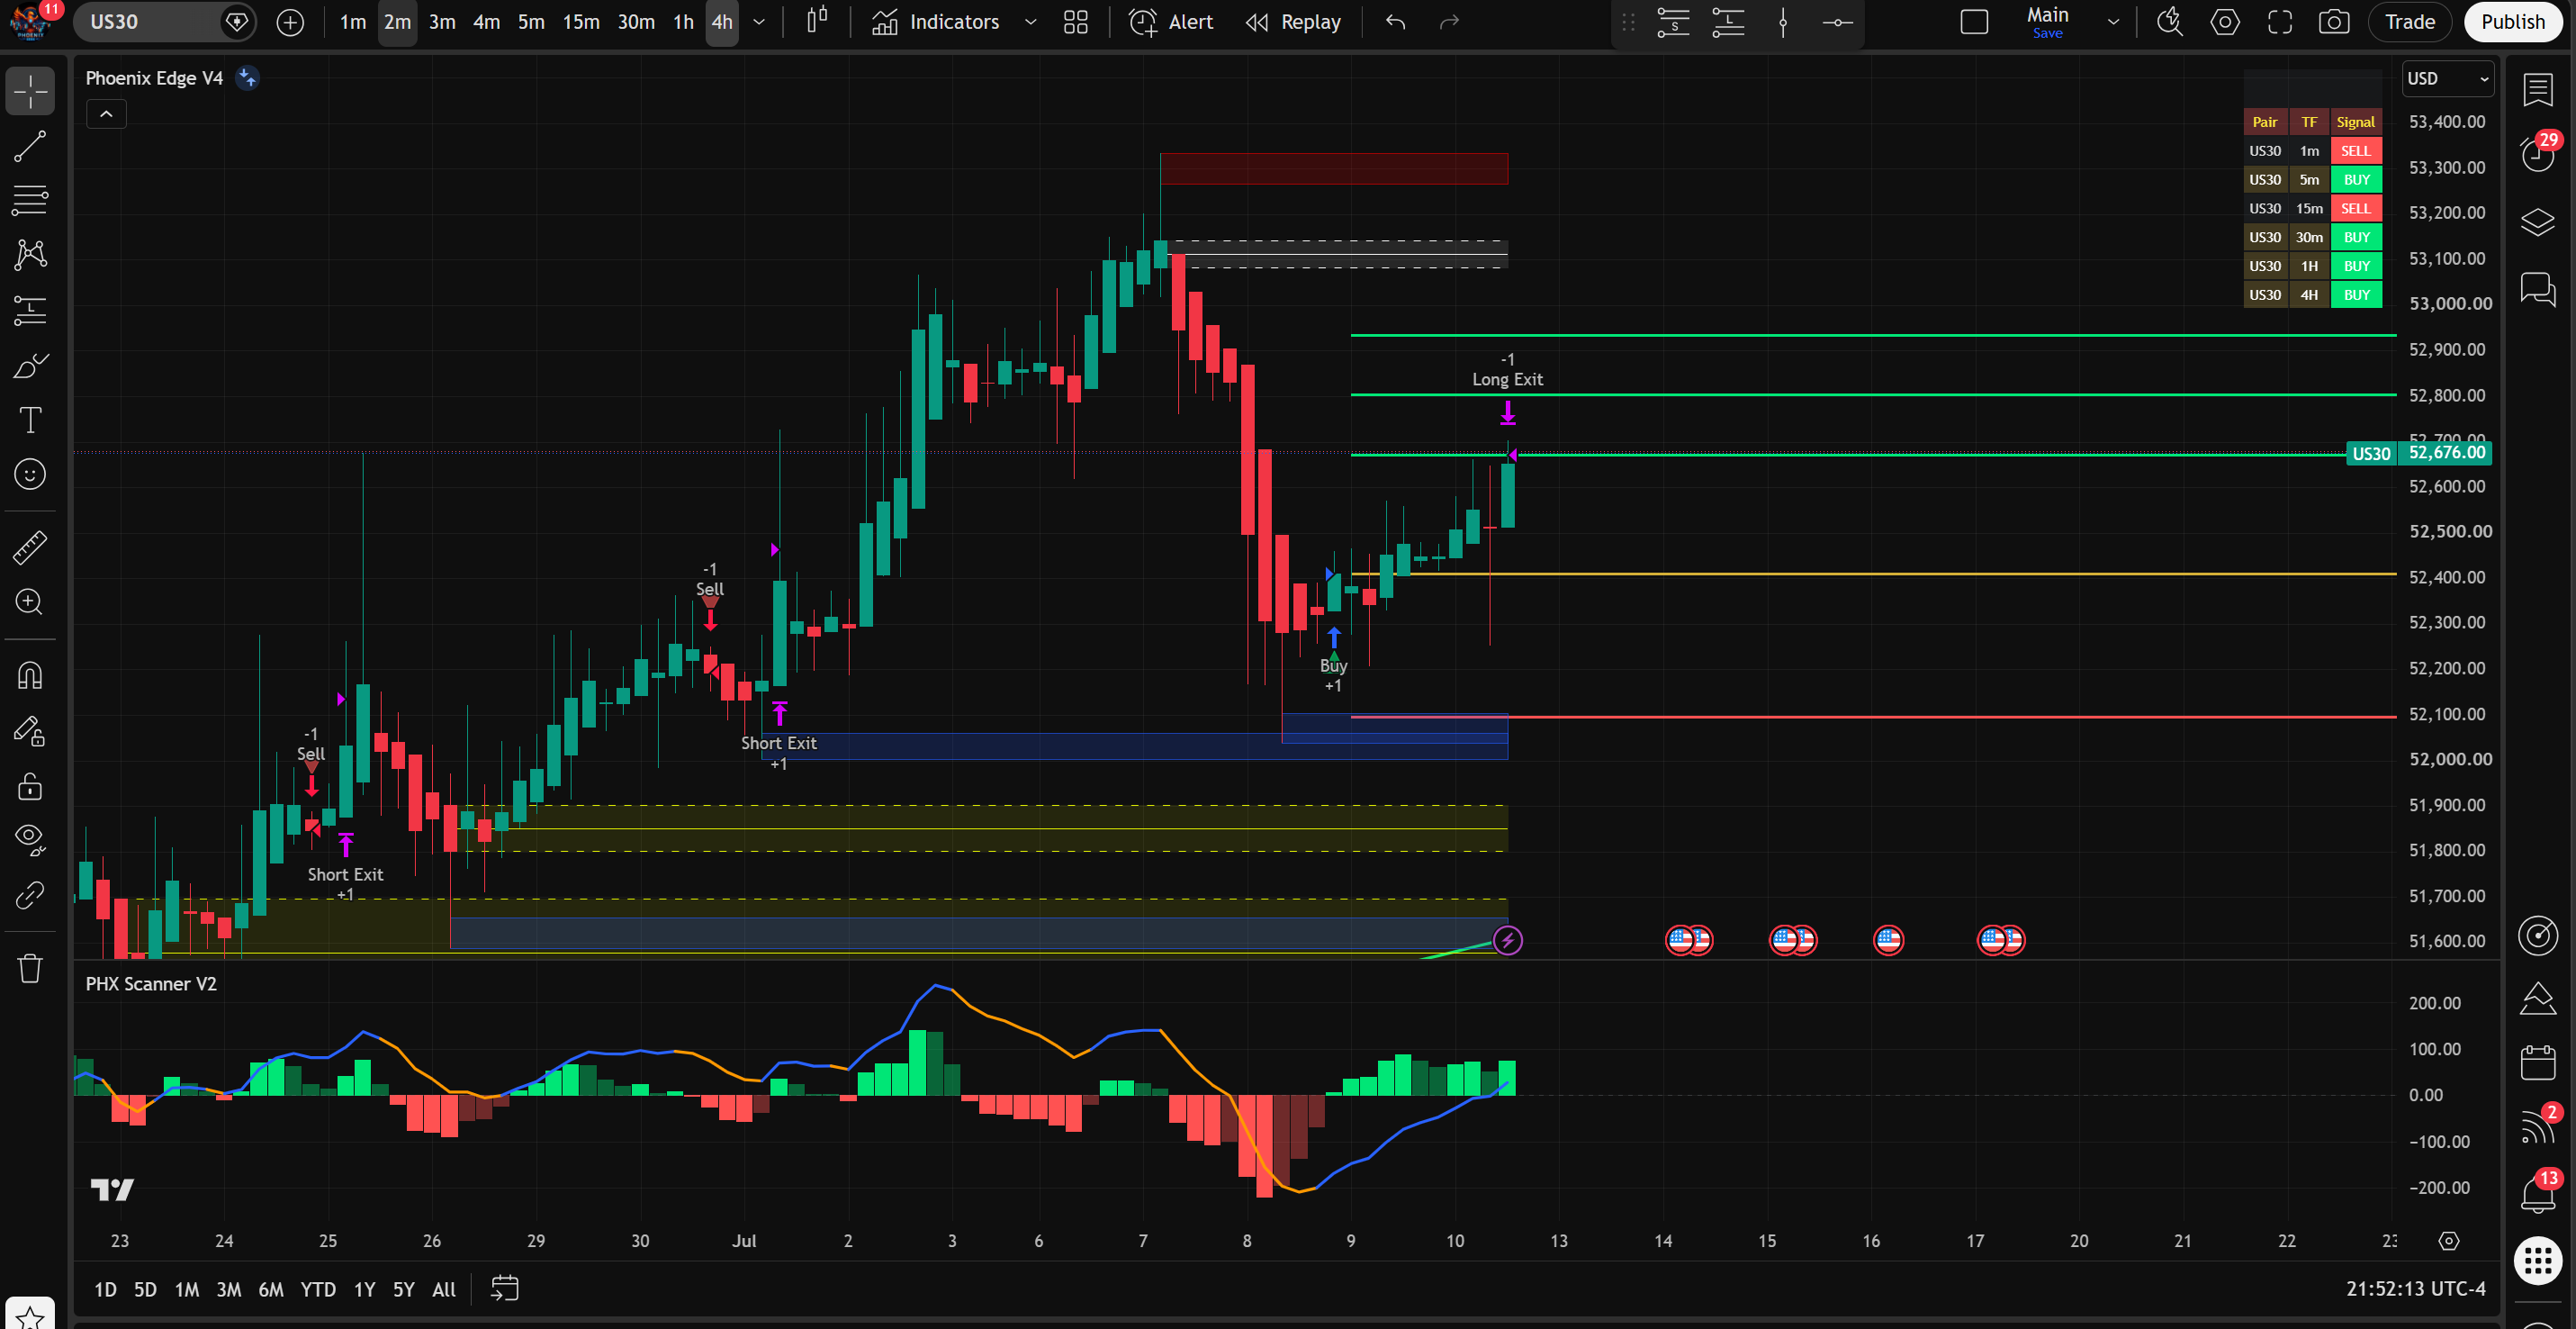Toggle stay in drawing mode
The width and height of the screenshot is (2576, 1329).
pos(30,731)
